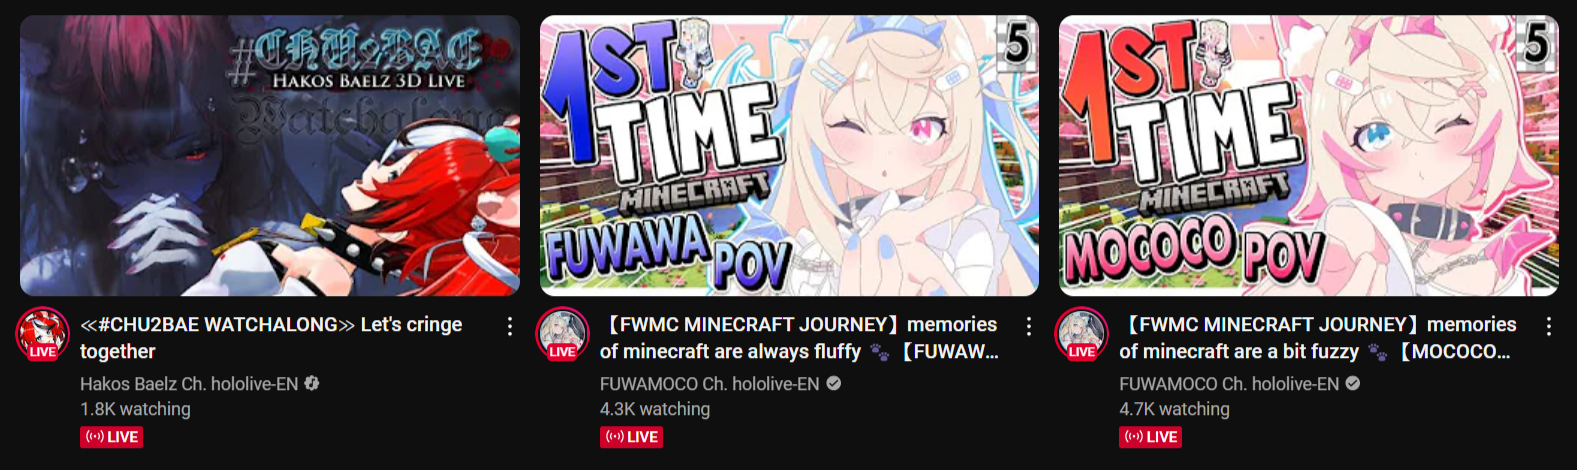Click the verified badge next to Hakos Baelz
This screenshot has height=470, width=1577.
[312, 383]
